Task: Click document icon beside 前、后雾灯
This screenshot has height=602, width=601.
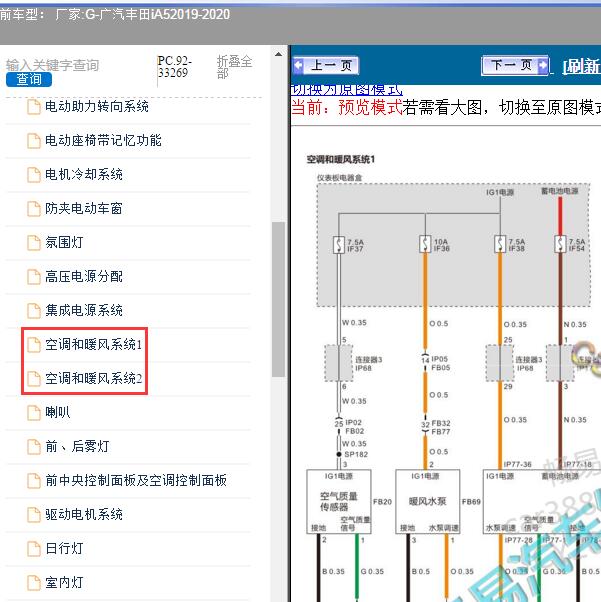Action: pyautogui.click(x=34, y=447)
